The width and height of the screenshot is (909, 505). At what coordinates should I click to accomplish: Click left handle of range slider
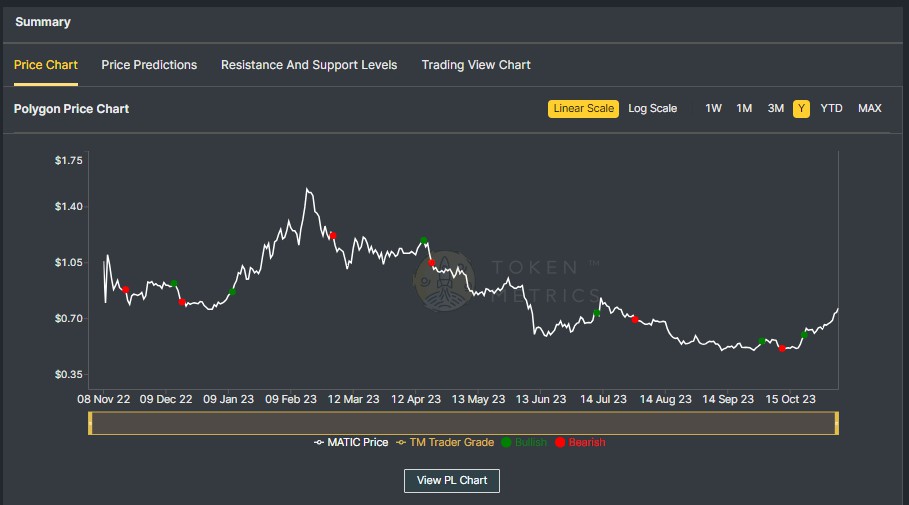pyautogui.click(x=90, y=424)
